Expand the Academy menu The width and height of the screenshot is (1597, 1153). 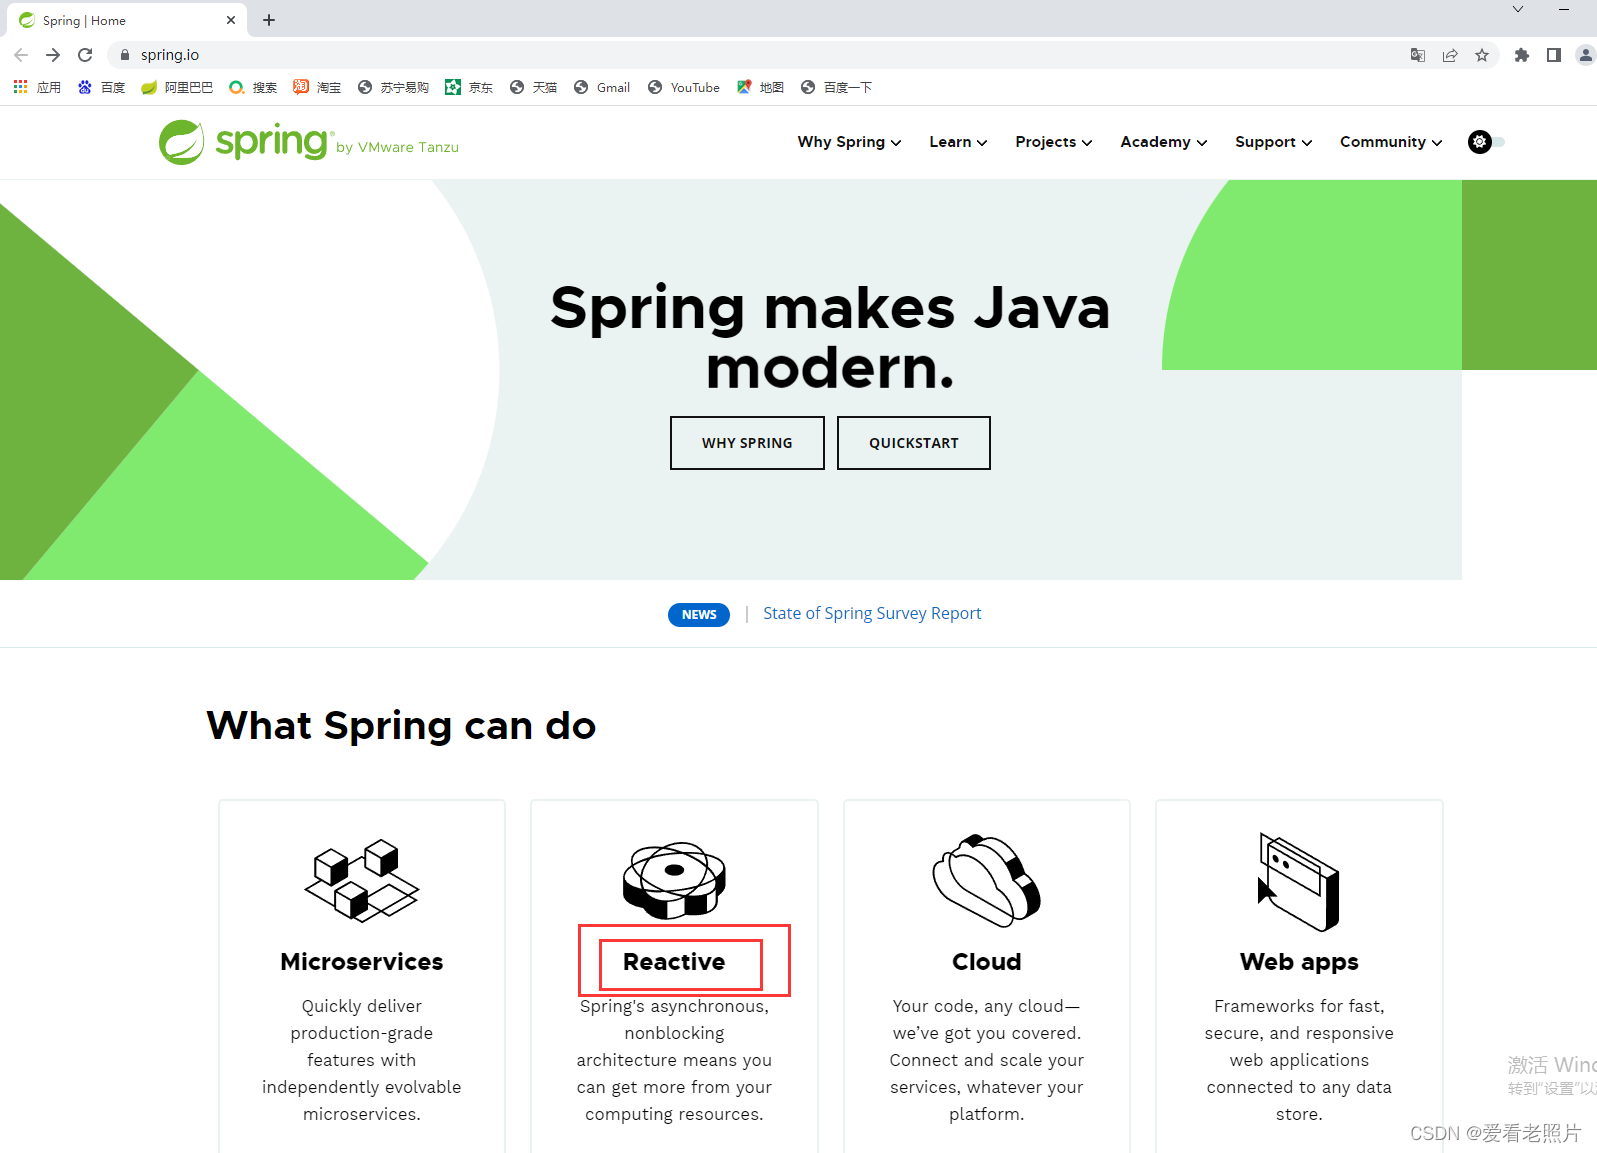1163,142
